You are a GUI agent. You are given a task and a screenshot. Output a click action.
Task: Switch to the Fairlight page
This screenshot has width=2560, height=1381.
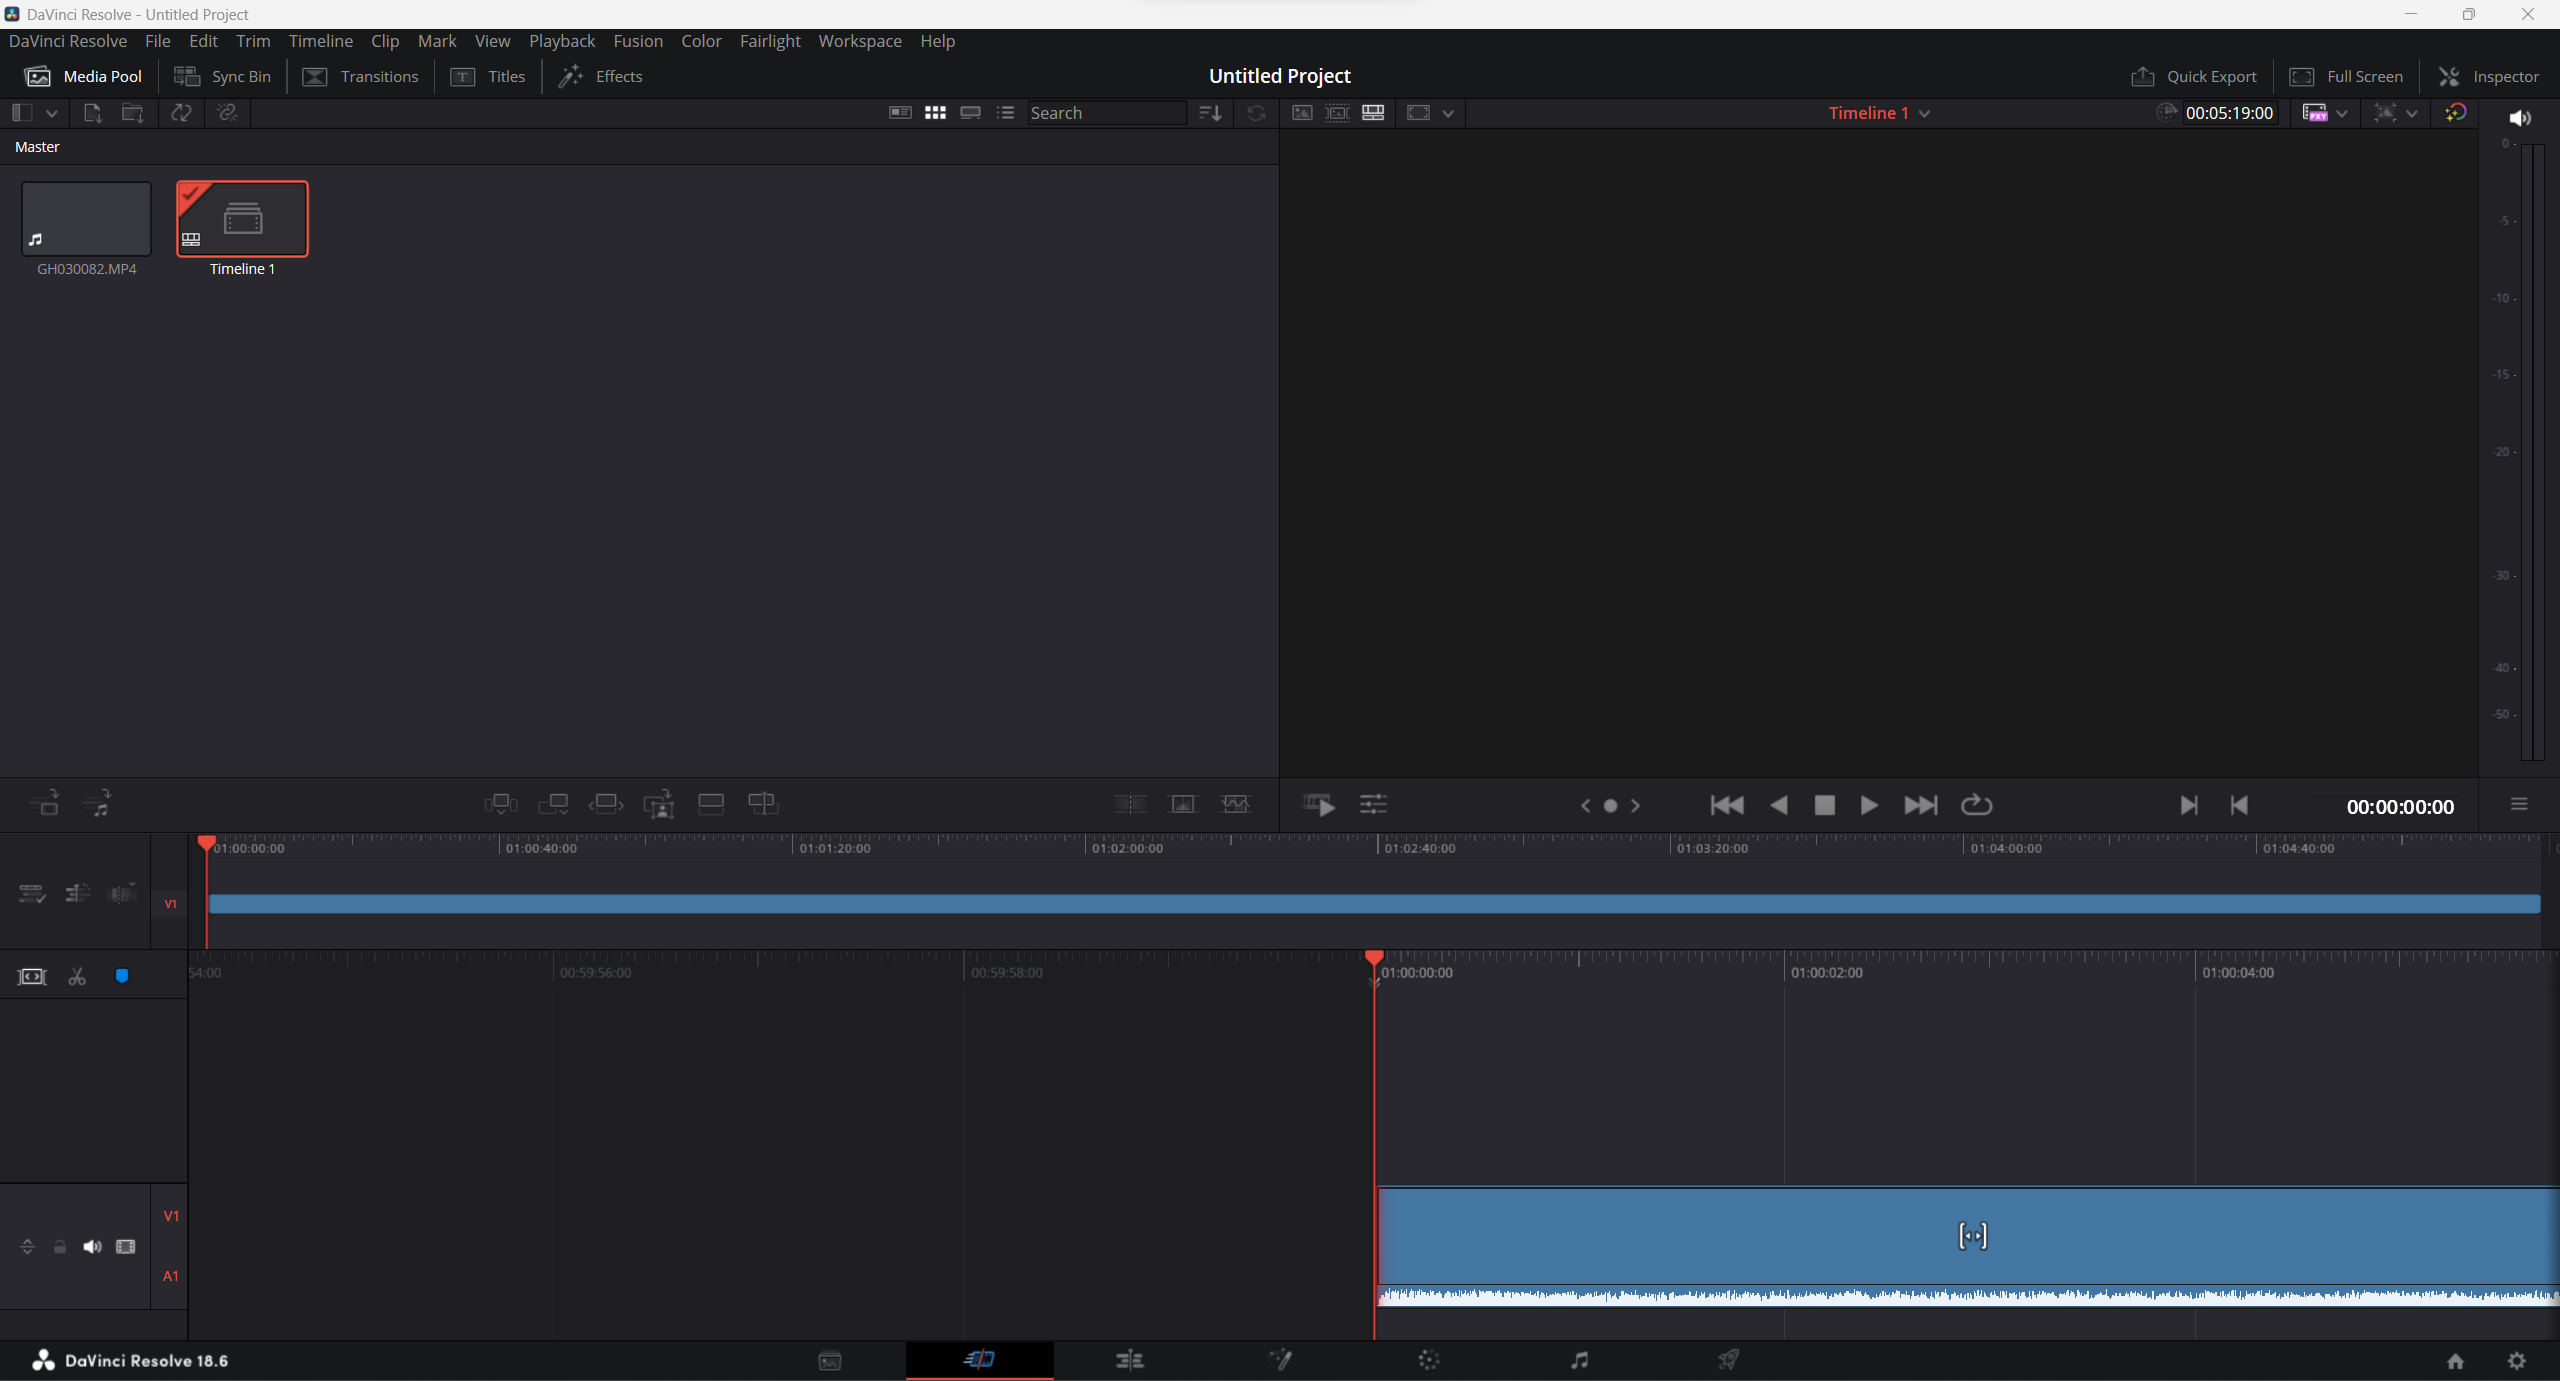1579,1360
